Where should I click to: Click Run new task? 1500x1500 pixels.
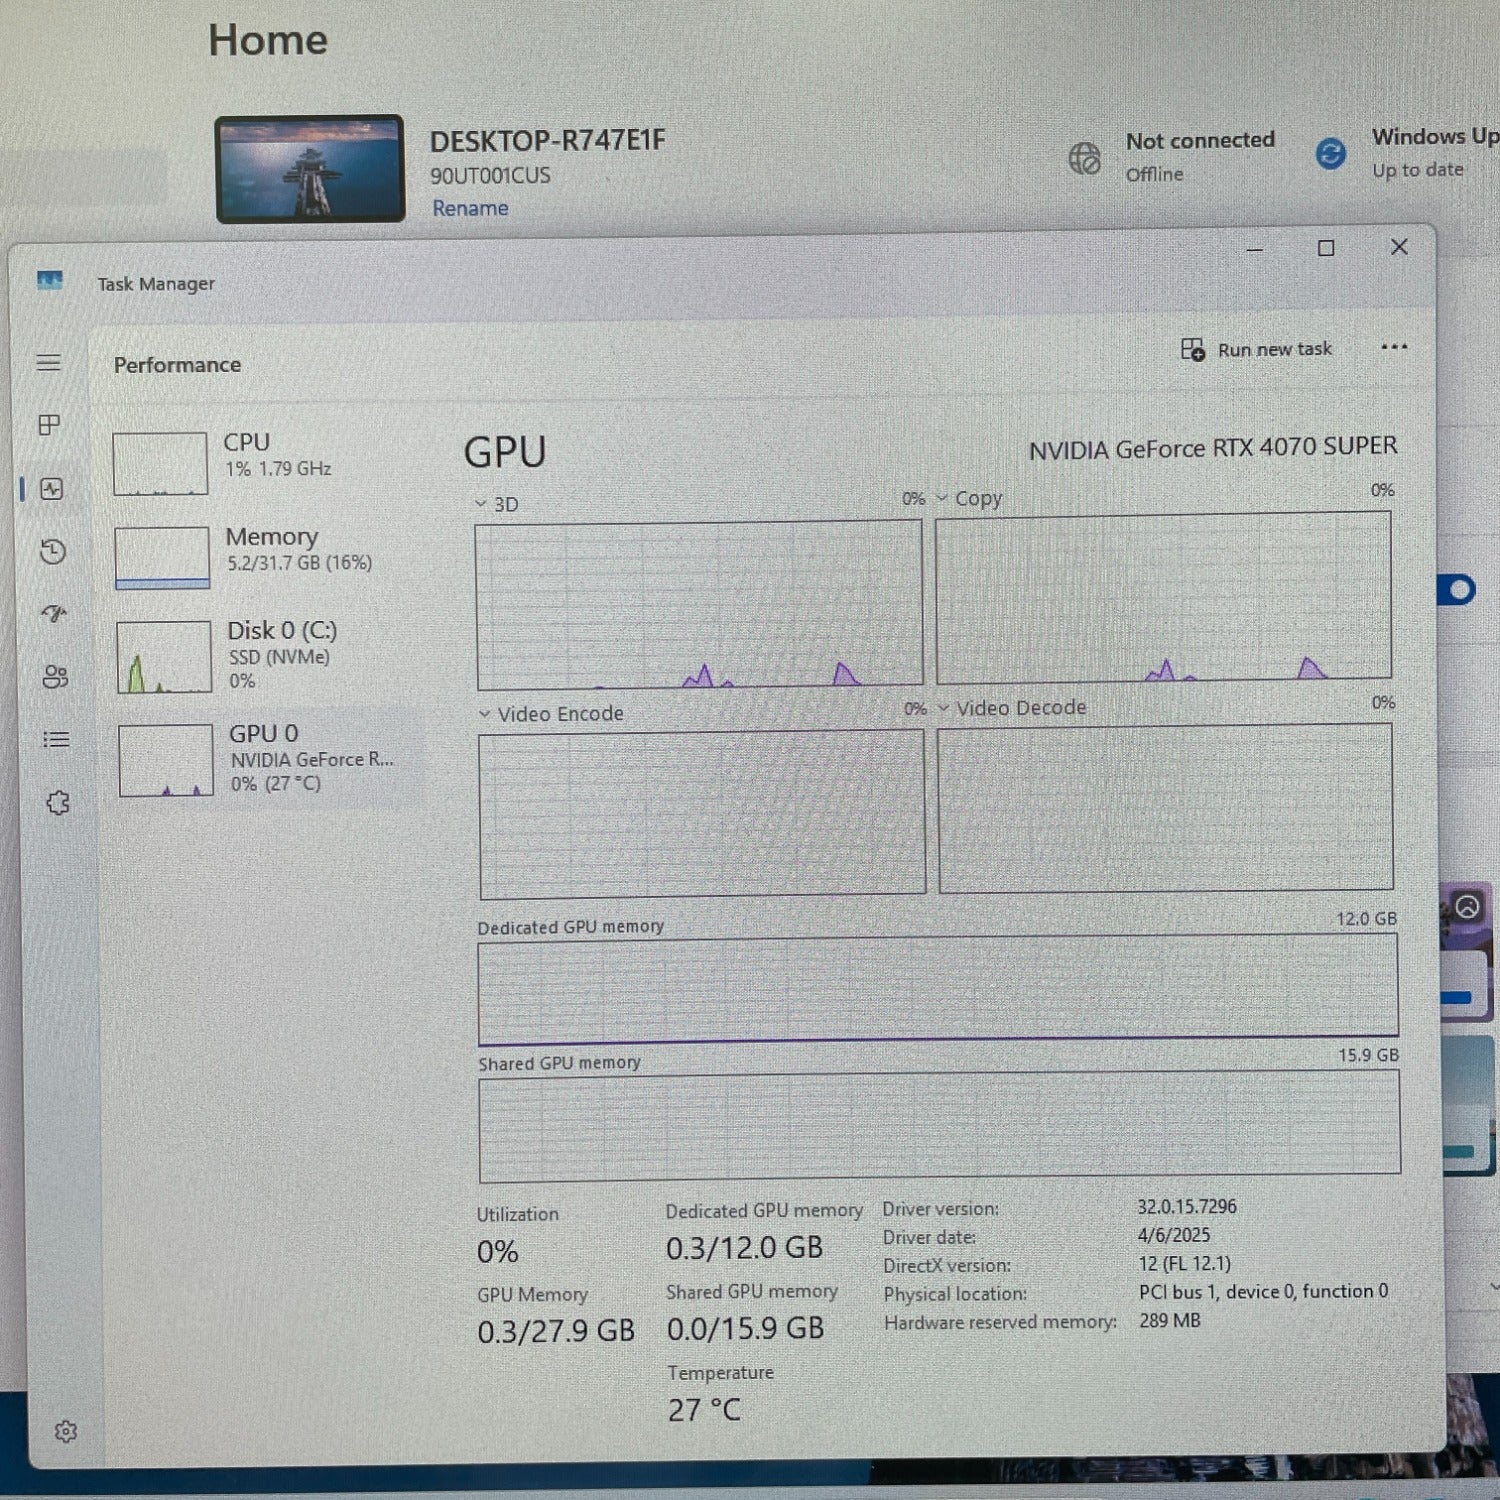click(x=1262, y=348)
